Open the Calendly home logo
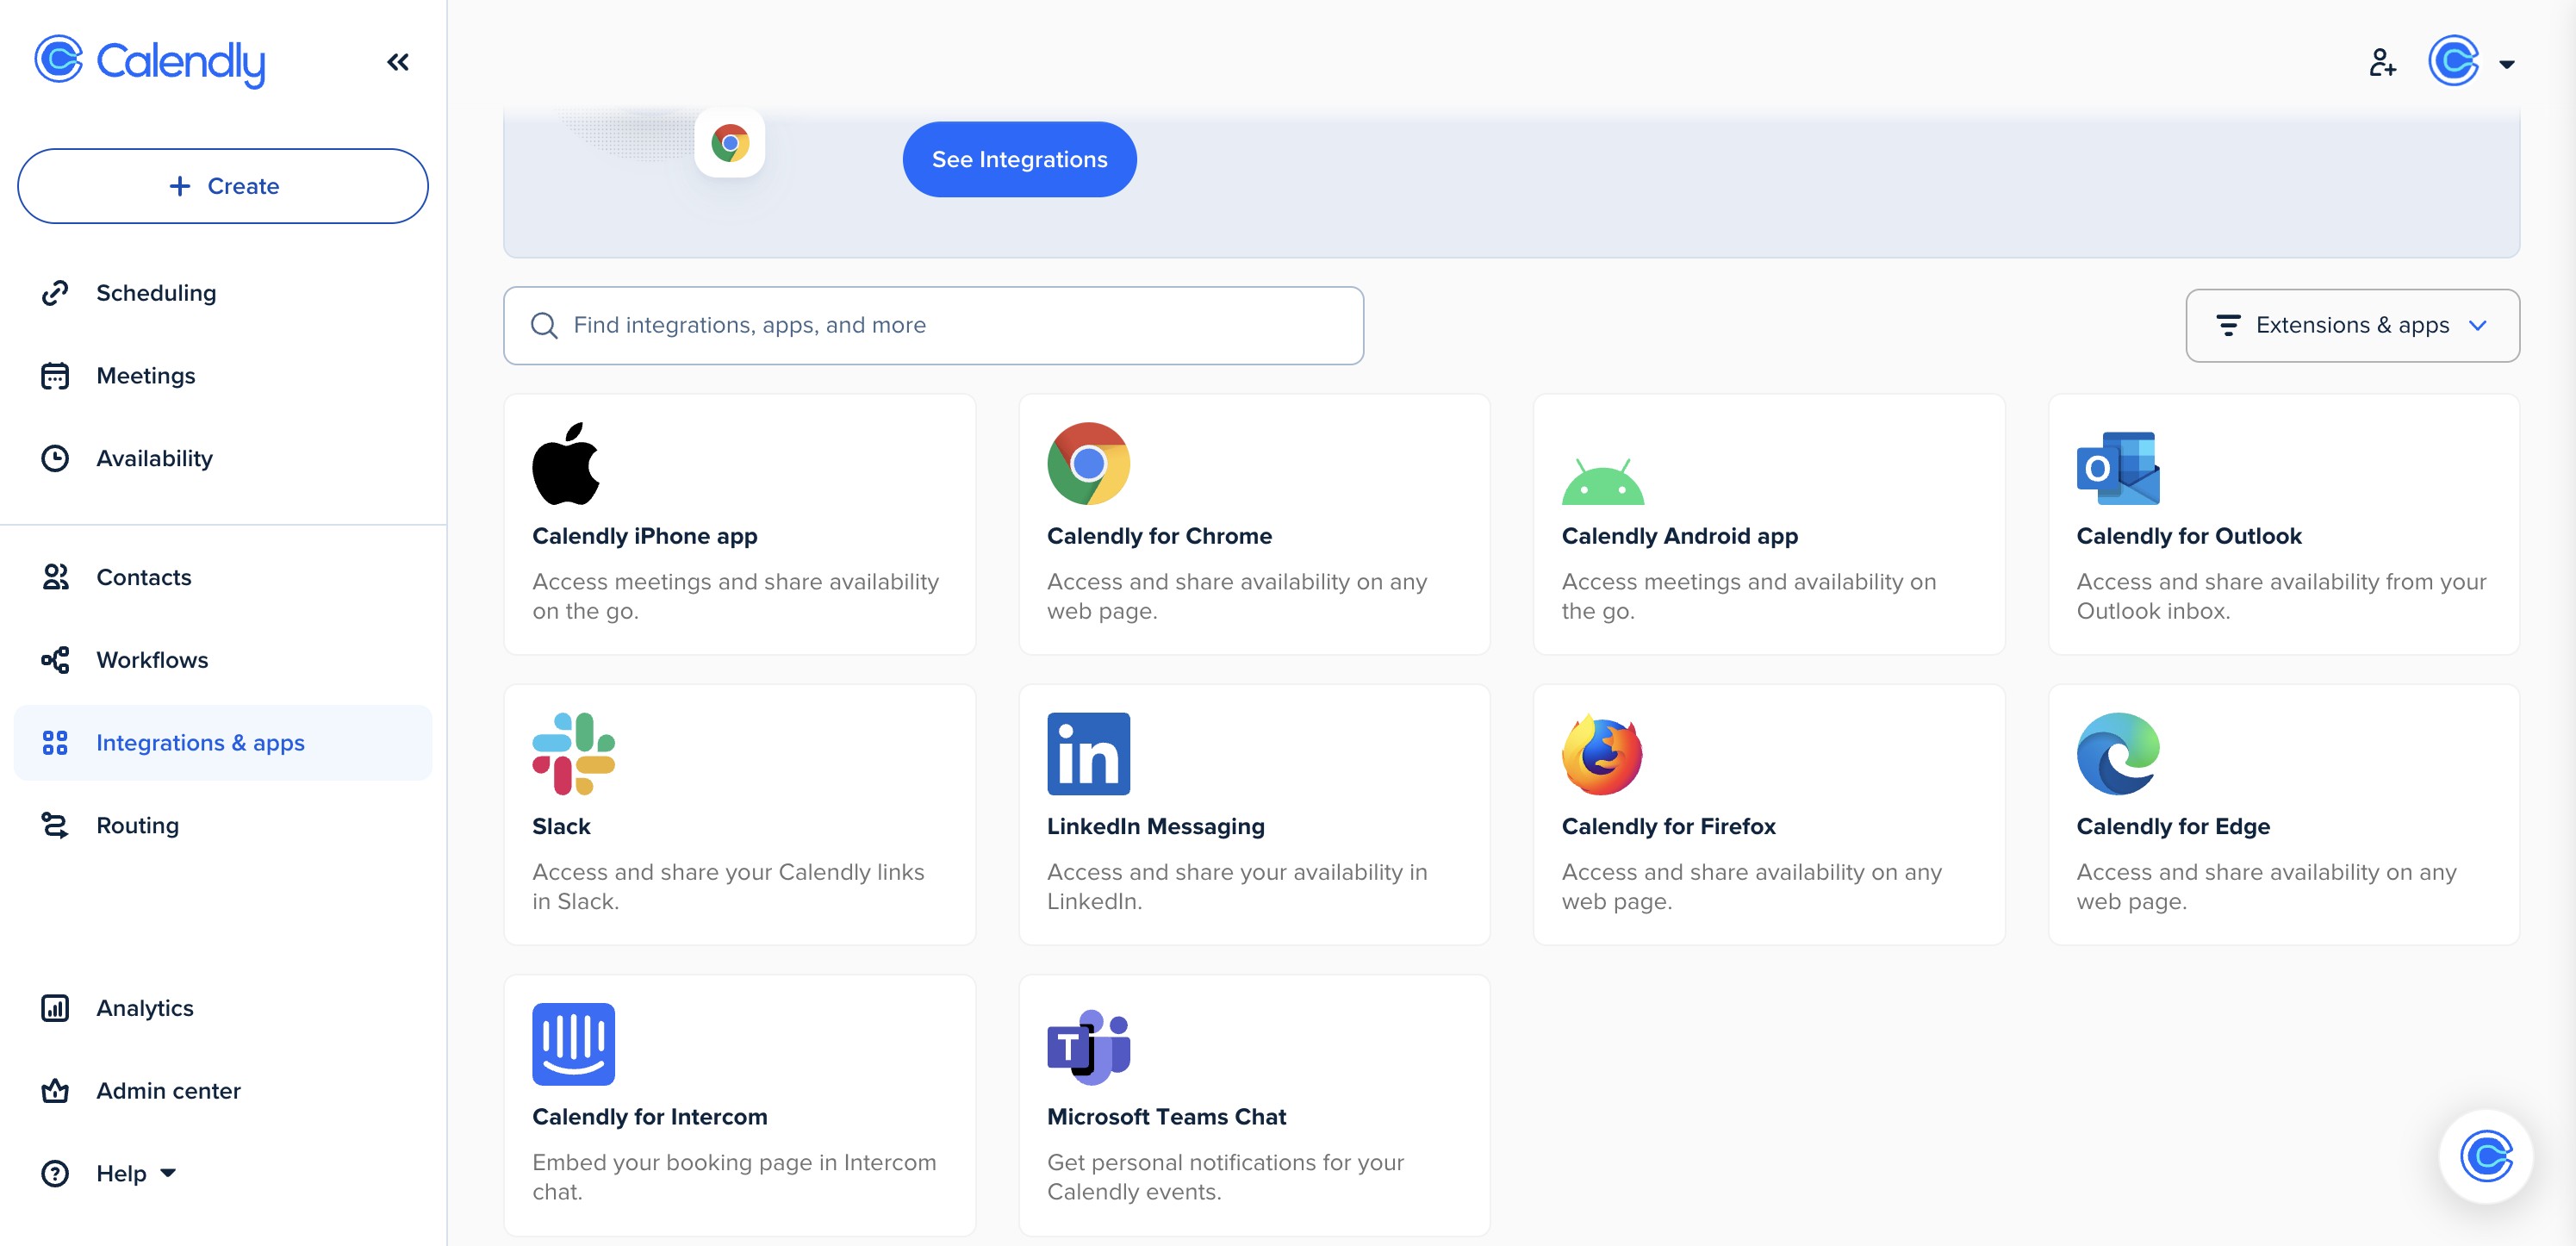The height and width of the screenshot is (1246, 2576). pyautogui.click(x=150, y=62)
